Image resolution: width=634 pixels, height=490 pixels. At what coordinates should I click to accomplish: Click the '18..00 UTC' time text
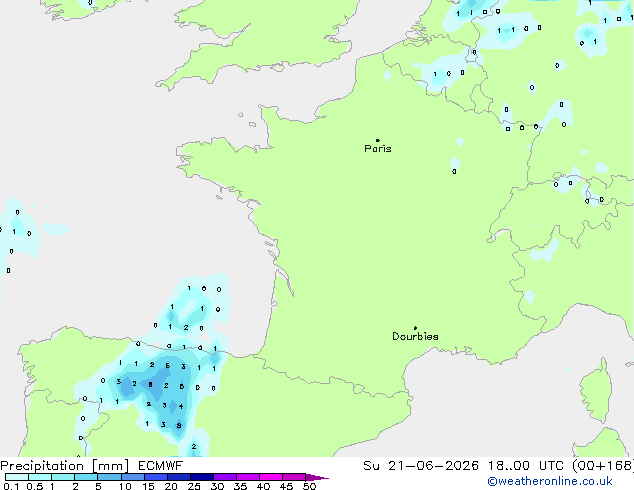(526, 466)
